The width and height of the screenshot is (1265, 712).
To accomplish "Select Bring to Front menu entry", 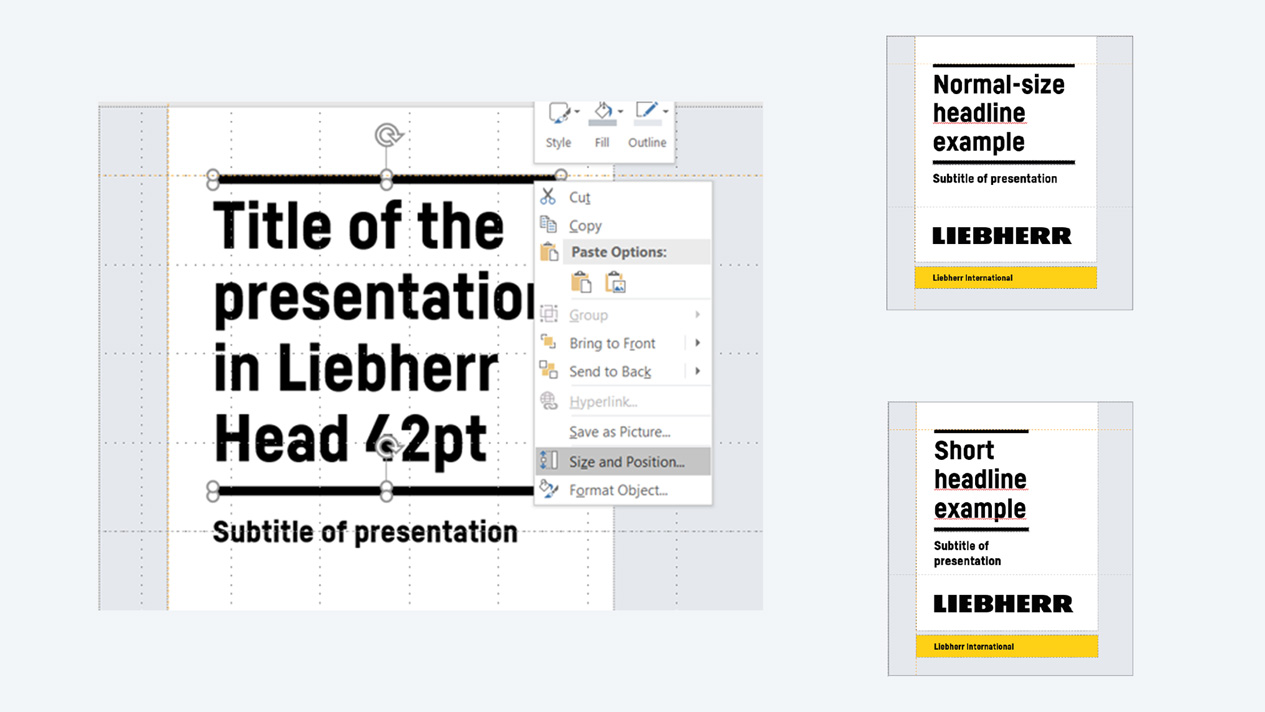I will [x=612, y=343].
